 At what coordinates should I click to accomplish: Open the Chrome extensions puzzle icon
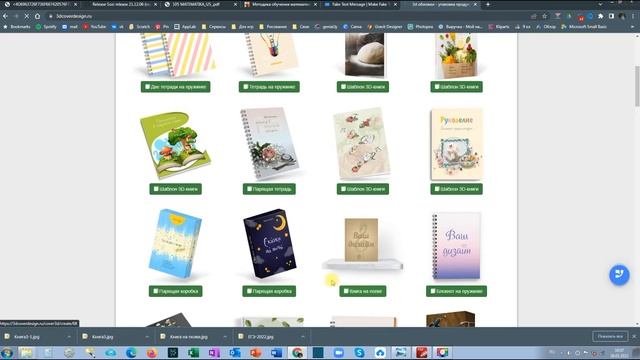click(600, 16)
